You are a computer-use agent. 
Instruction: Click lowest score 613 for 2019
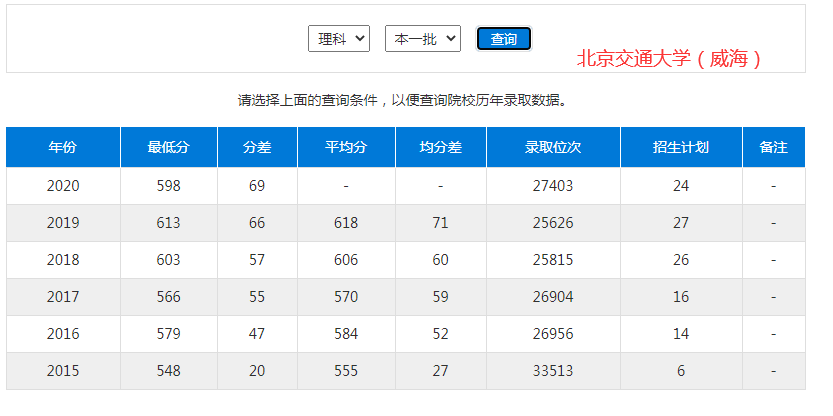click(x=168, y=223)
